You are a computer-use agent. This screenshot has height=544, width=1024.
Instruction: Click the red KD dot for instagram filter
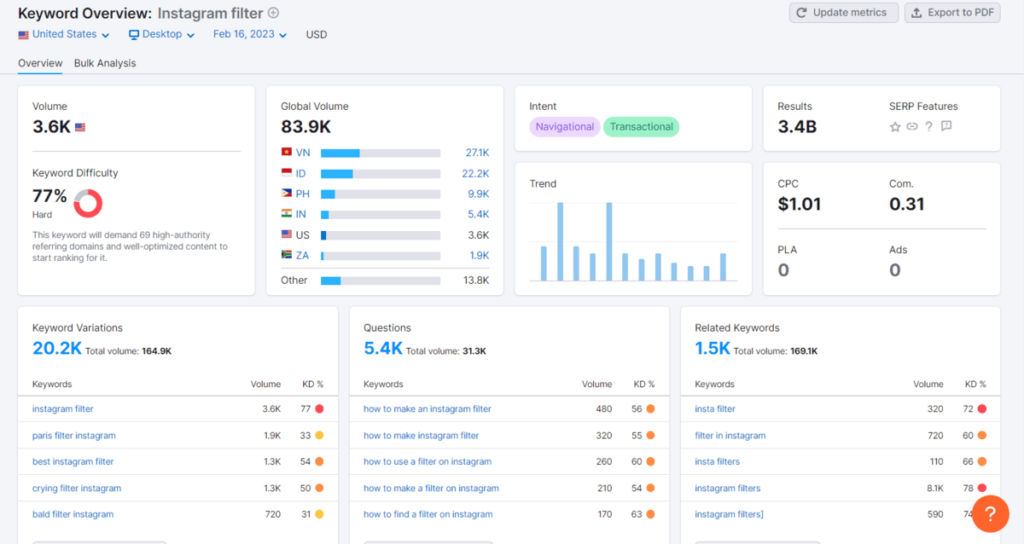[x=319, y=409]
